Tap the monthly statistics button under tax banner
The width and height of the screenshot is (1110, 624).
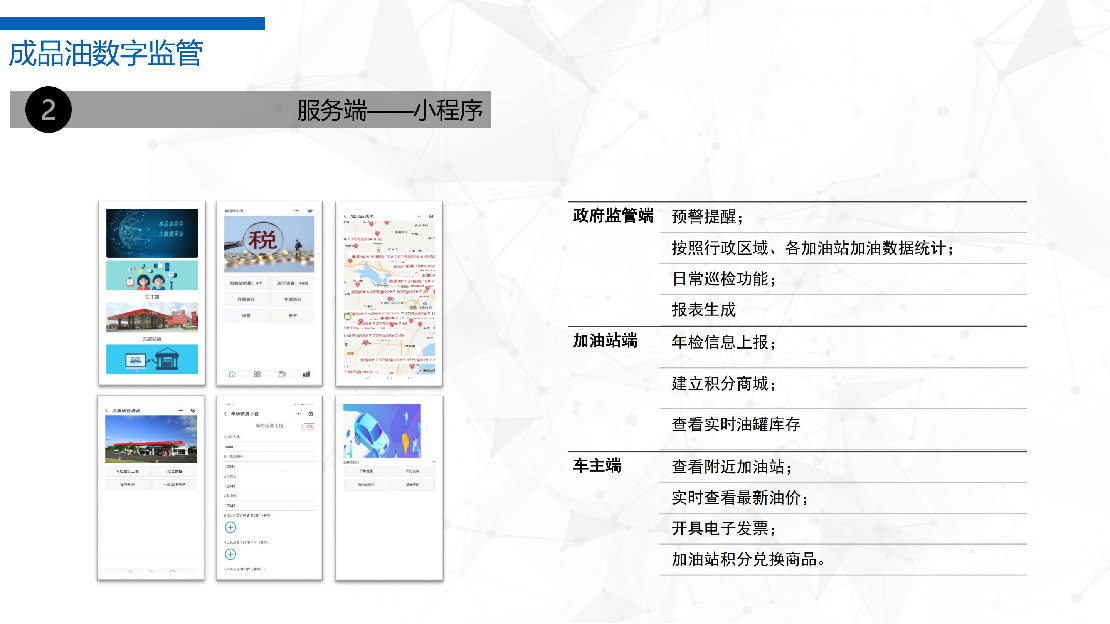pos(246,299)
